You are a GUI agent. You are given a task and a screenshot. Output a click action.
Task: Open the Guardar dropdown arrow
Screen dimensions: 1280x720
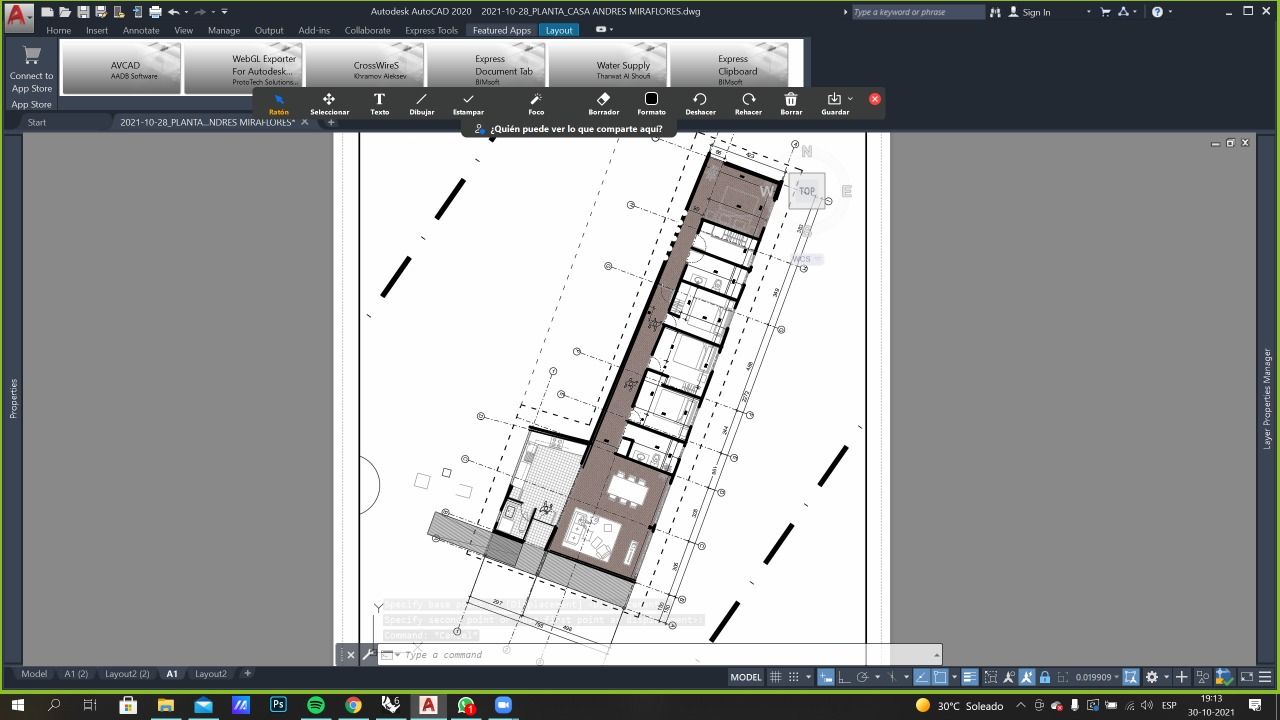pyautogui.click(x=850, y=99)
